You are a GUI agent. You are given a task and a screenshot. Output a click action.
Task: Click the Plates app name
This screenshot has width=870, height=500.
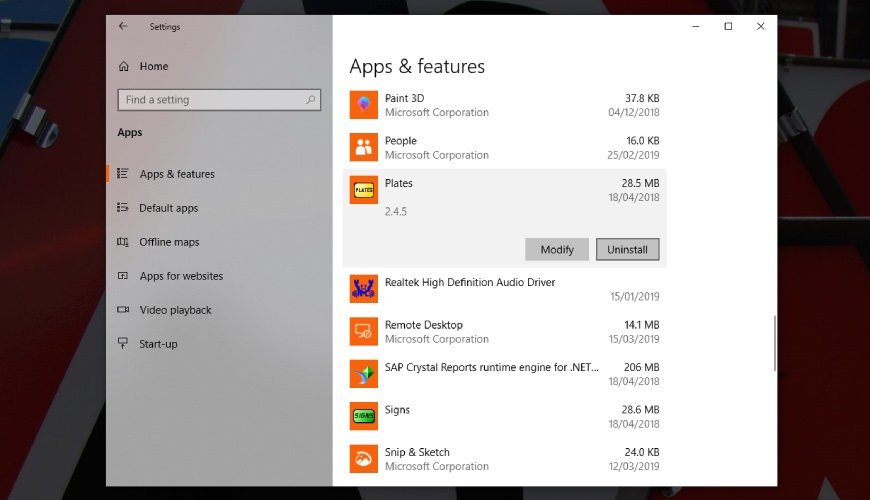pyautogui.click(x=399, y=183)
